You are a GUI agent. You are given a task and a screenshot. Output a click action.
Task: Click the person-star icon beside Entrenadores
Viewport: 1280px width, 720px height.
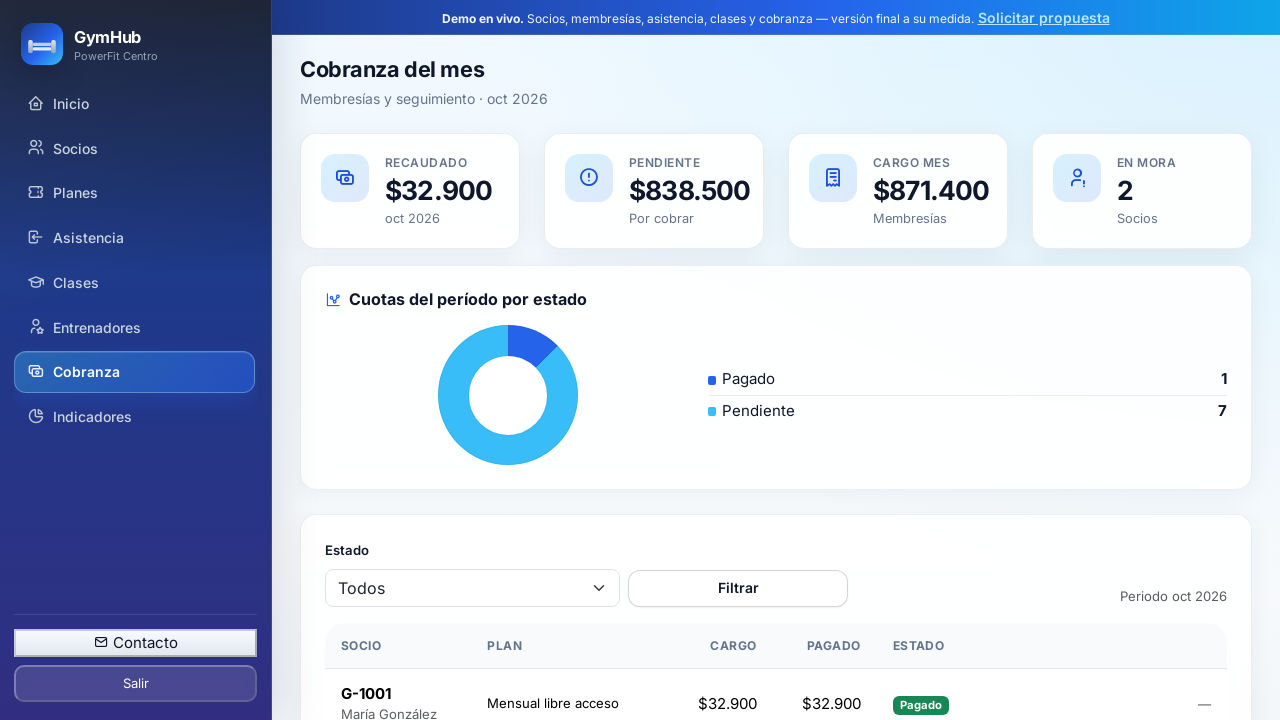click(36, 327)
